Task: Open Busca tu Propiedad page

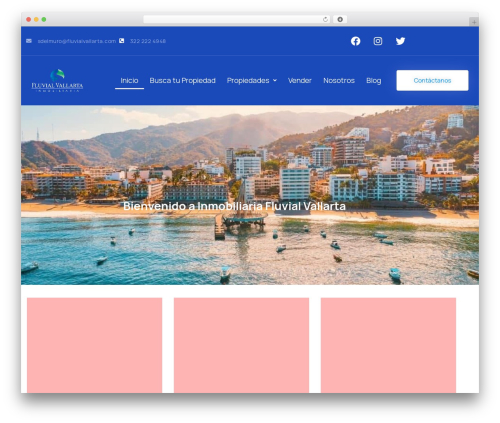Action: [x=182, y=80]
